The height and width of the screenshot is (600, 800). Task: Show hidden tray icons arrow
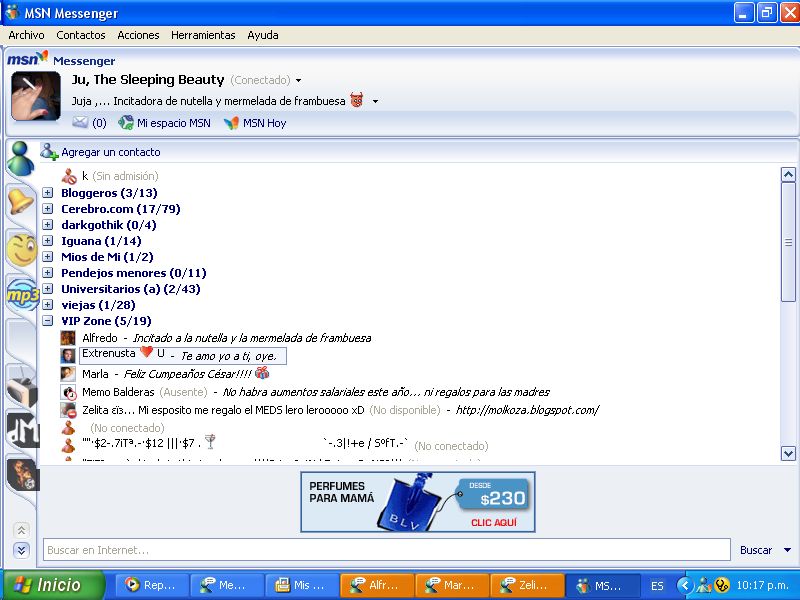685,585
